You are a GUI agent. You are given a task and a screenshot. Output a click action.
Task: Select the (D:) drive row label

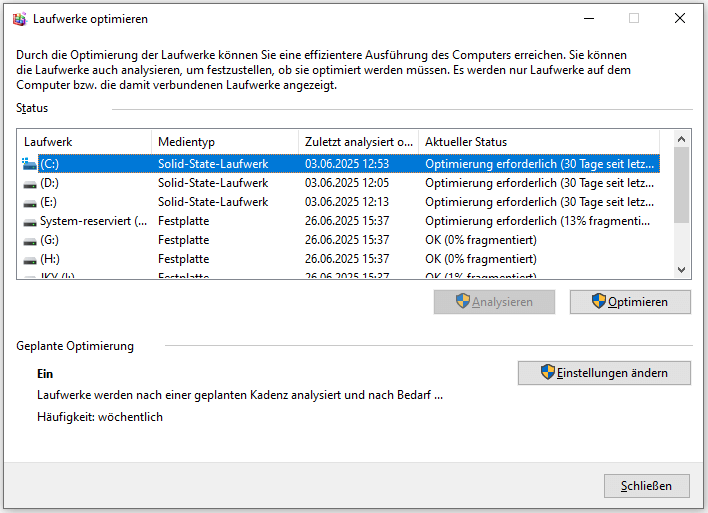[x=49, y=183]
